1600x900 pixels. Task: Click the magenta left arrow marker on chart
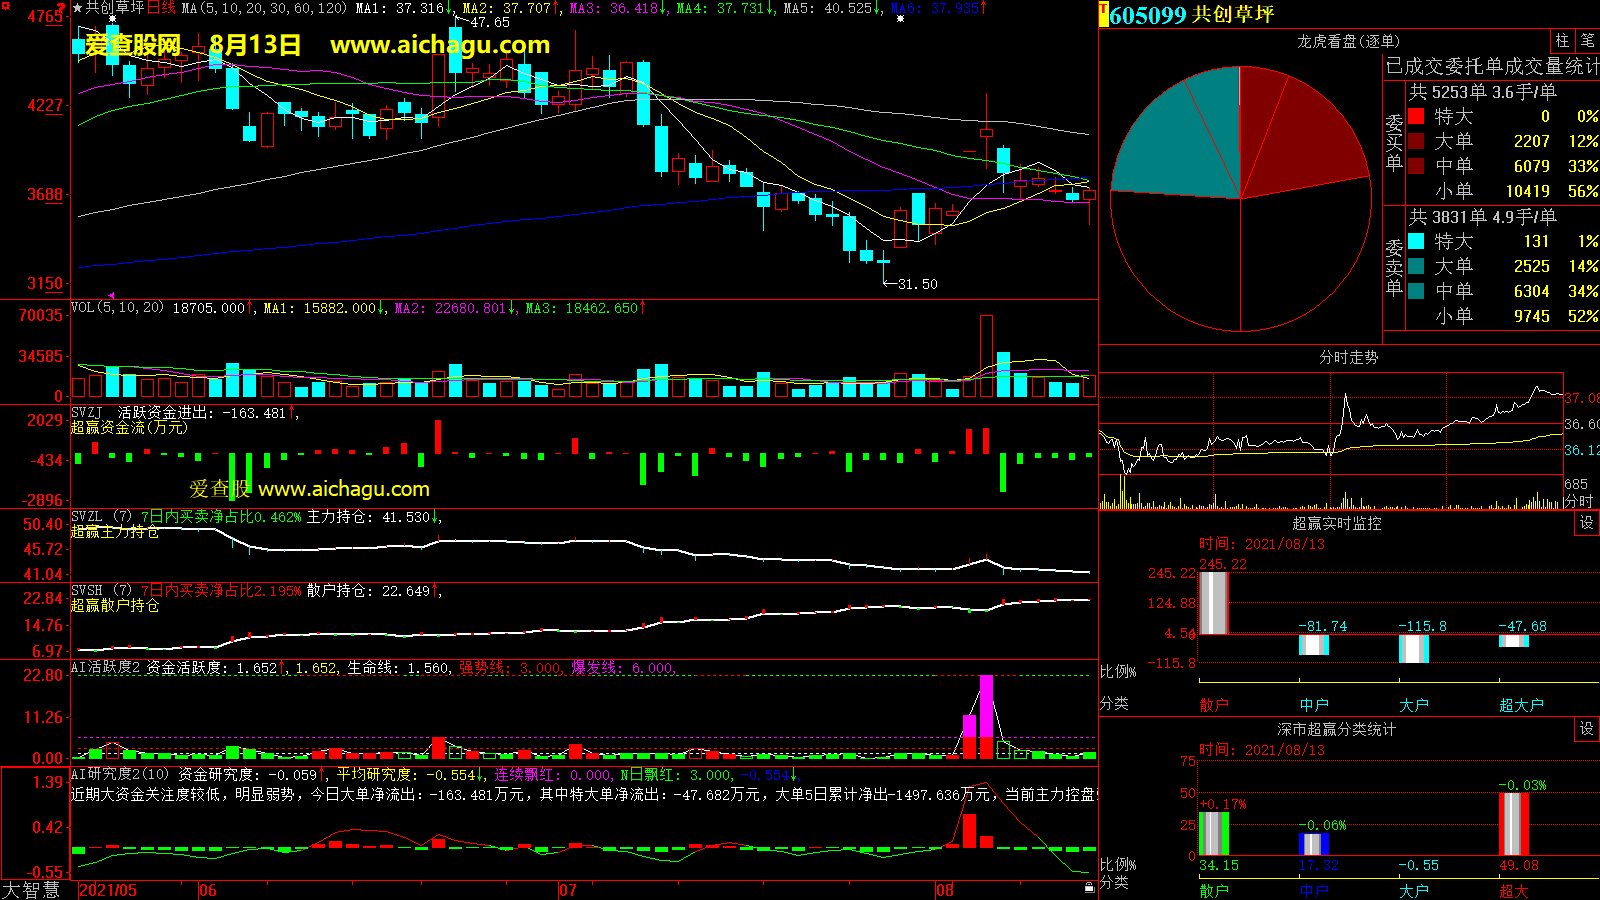click(x=110, y=295)
